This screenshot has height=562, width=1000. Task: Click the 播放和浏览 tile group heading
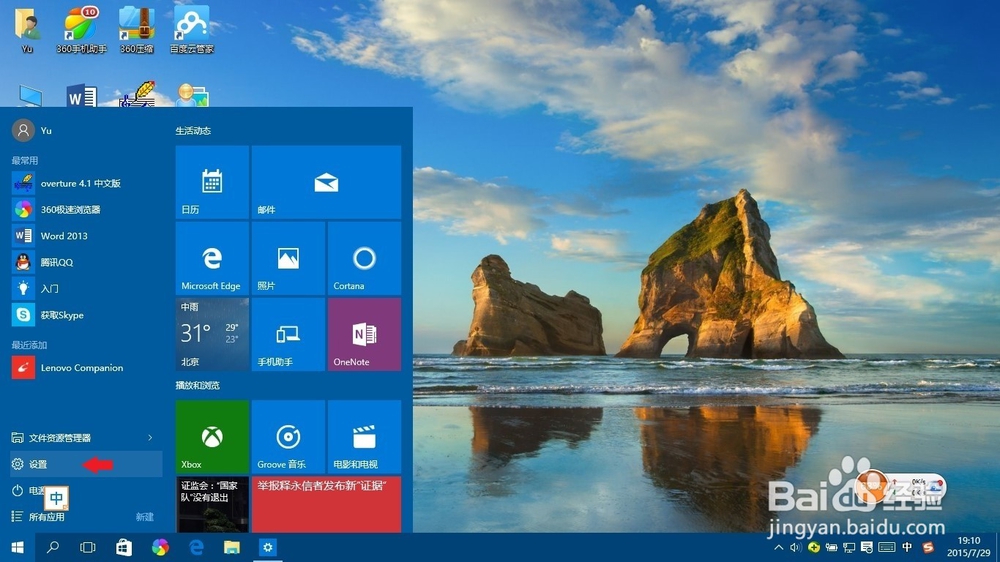[198, 385]
